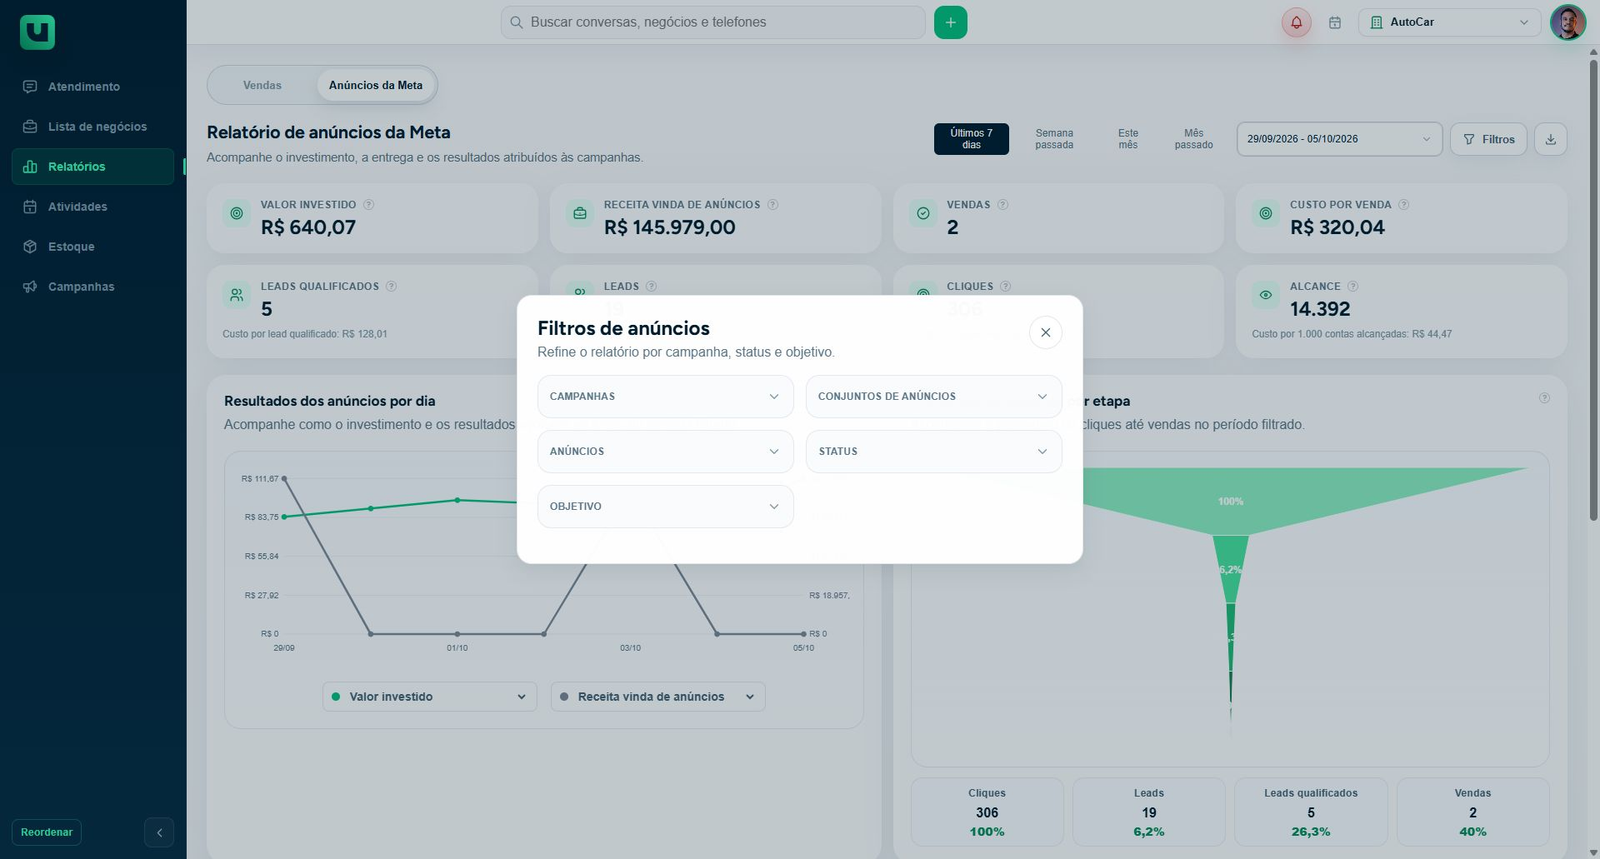Click the Reordenar button

click(x=47, y=832)
